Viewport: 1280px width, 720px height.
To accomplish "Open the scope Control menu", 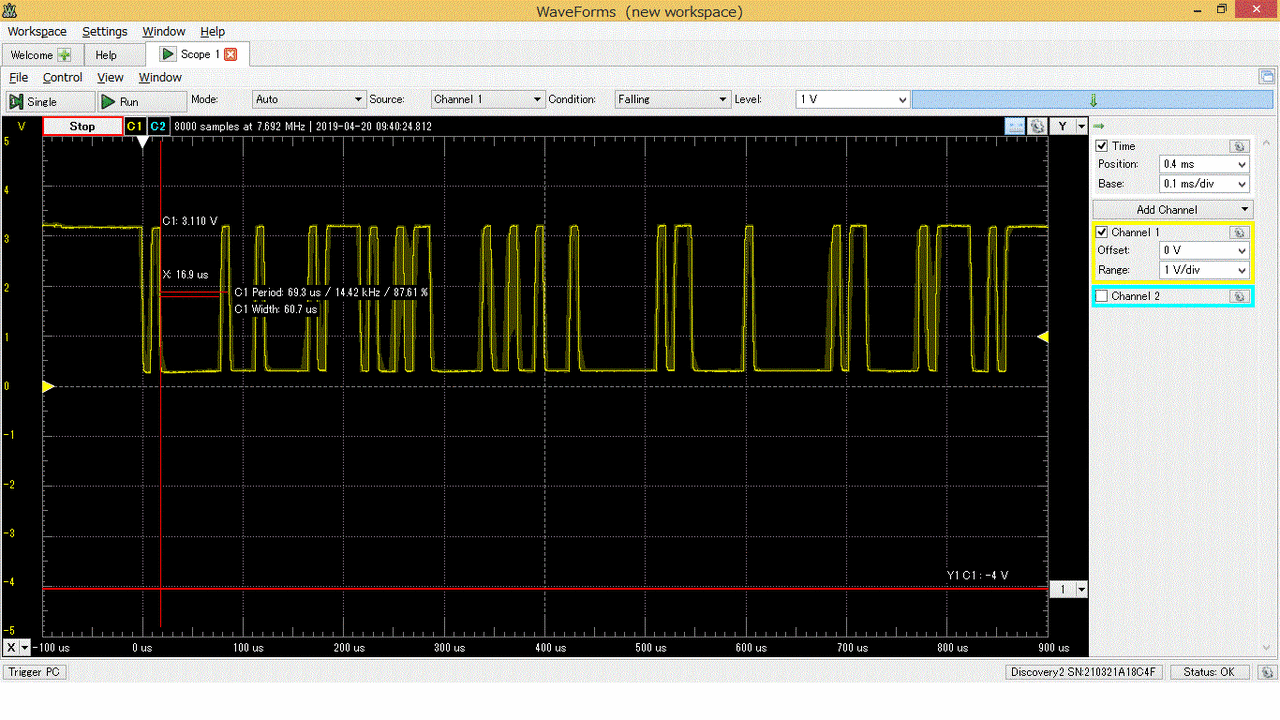I will [62, 77].
